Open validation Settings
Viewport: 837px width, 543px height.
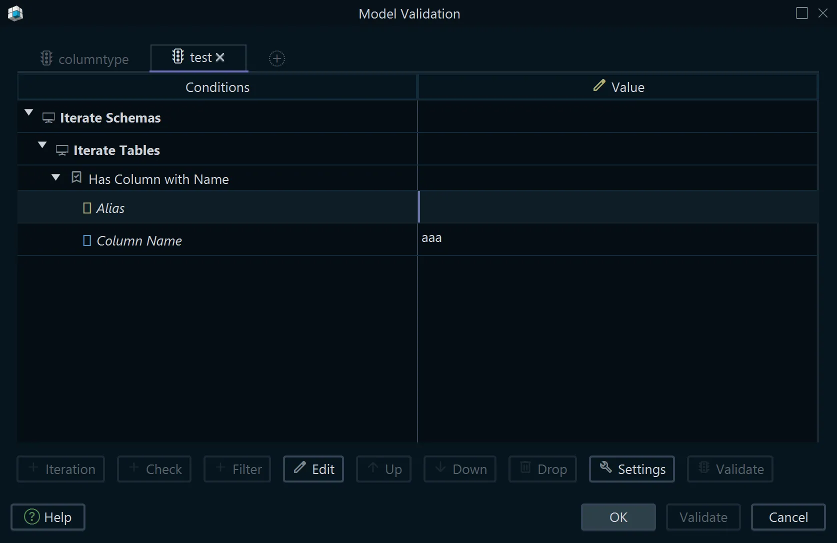632,469
